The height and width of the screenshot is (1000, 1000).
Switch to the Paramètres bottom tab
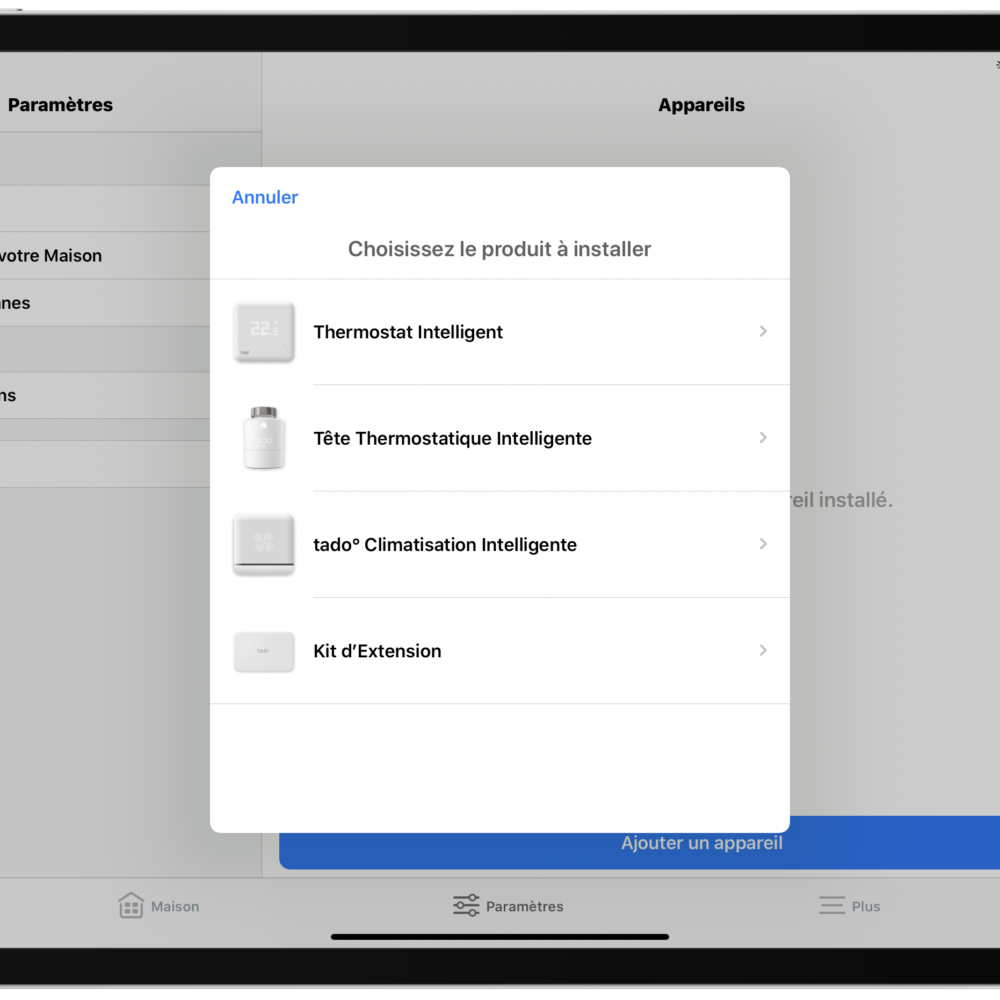coord(508,906)
